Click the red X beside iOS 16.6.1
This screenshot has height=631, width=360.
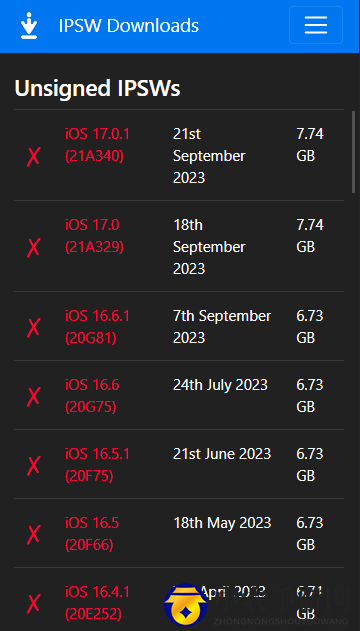click(33, 327)
